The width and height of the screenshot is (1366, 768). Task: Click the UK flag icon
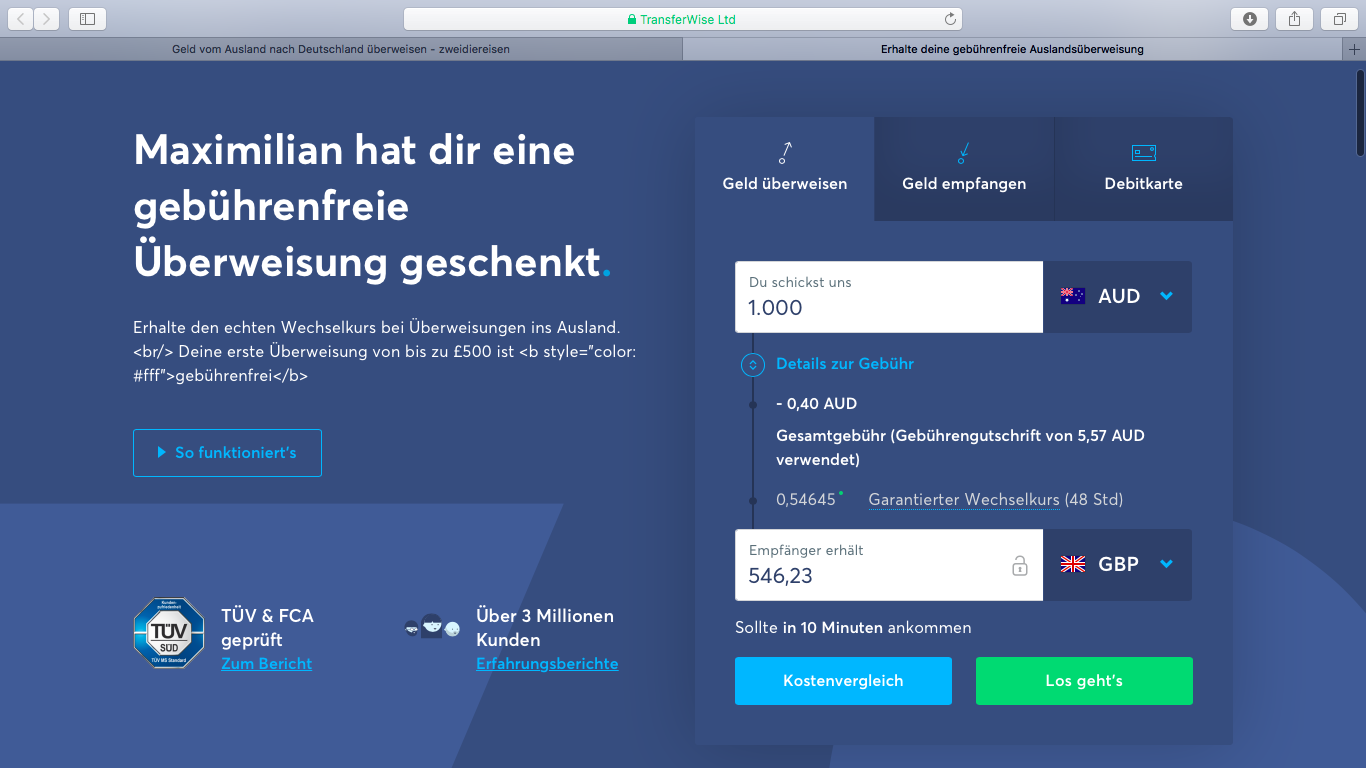click(x=1073, y=564)
